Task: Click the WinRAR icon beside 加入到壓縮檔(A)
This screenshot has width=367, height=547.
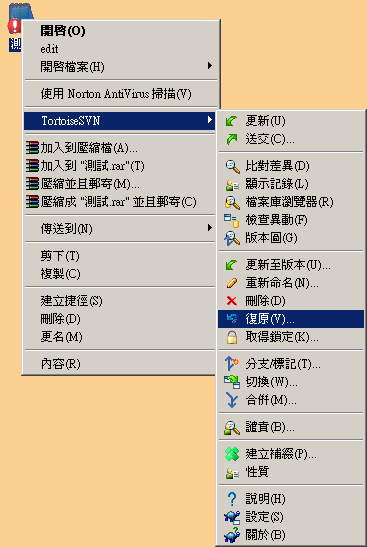Action: coord(32,148)
